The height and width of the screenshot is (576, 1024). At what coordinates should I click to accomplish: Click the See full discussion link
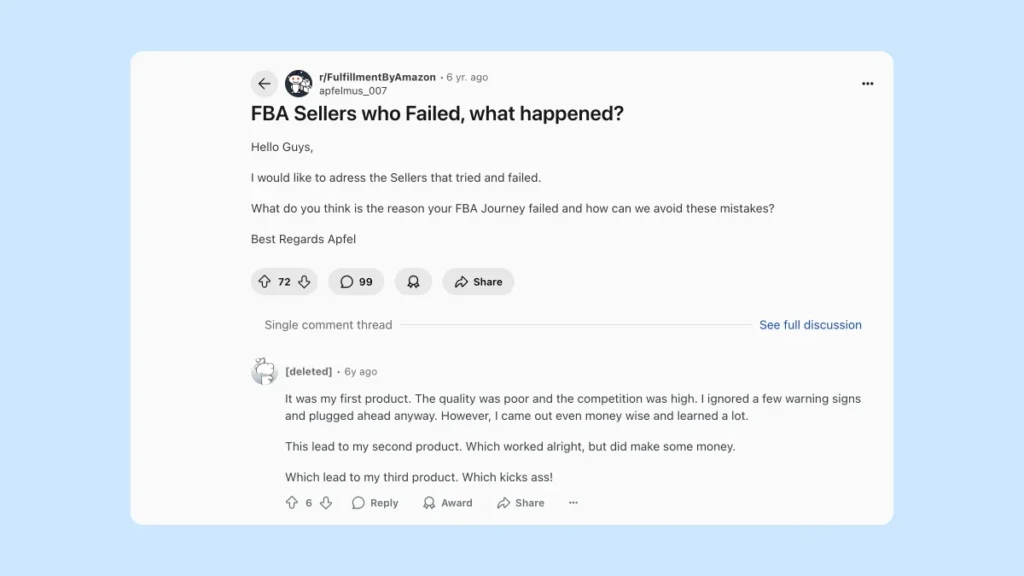(x=810, y=325)
